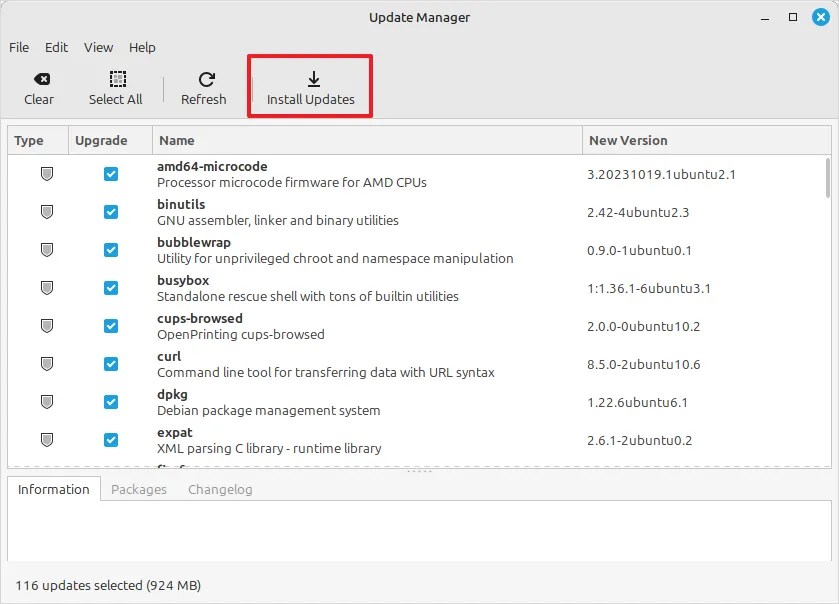Sort updates by New Version column
Viewport: 839px width, 604px height.
[628, 140]
